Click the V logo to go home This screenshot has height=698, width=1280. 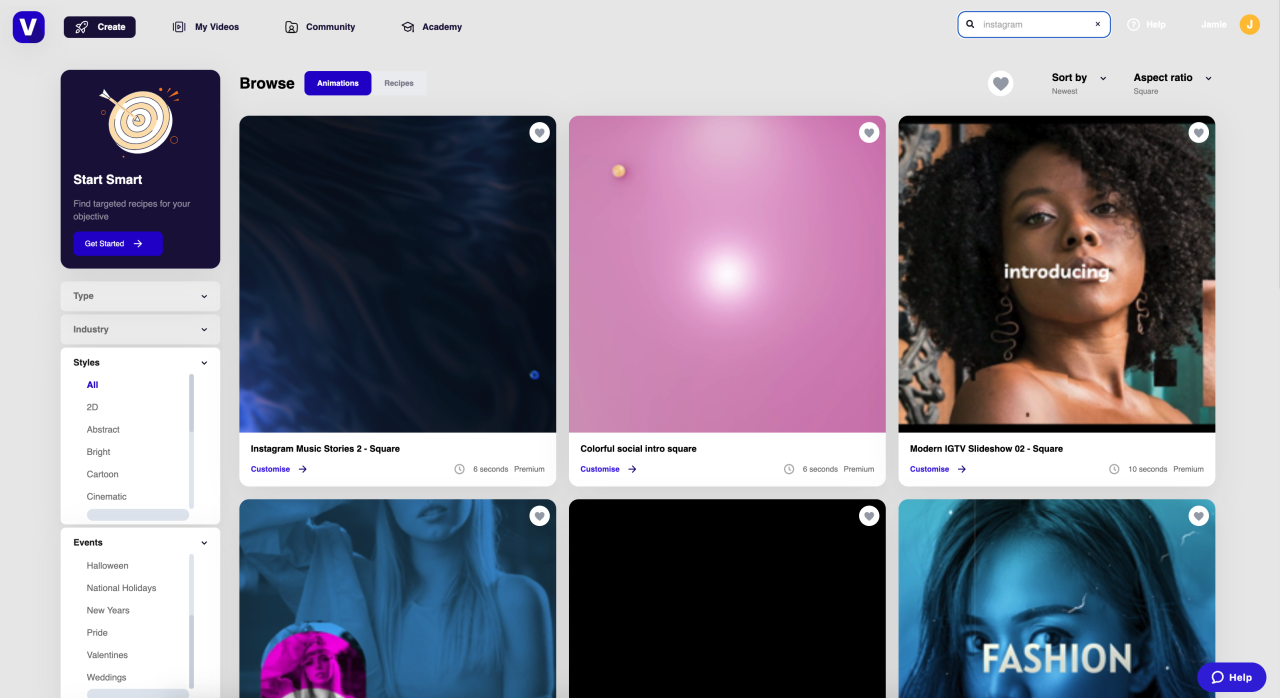[x=28, y=26]
